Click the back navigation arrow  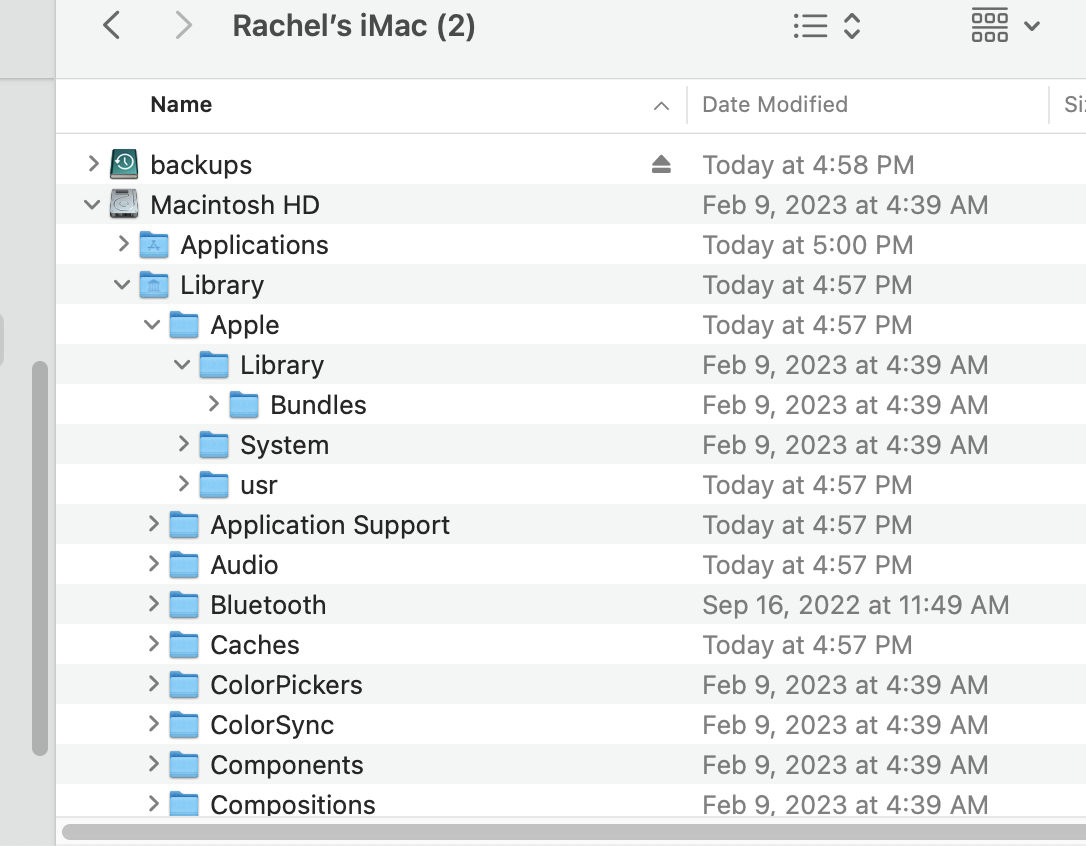[x=112, y=26]
